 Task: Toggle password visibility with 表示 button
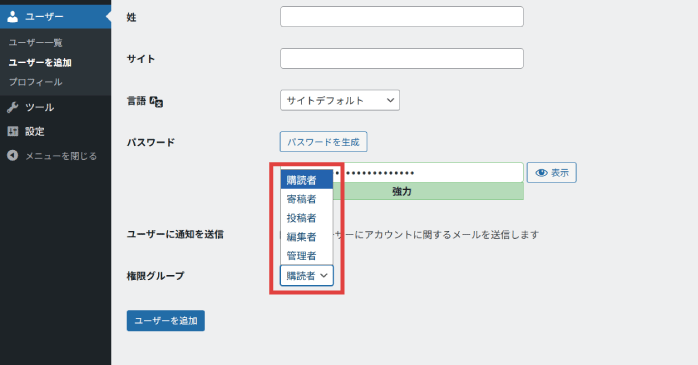552,173
